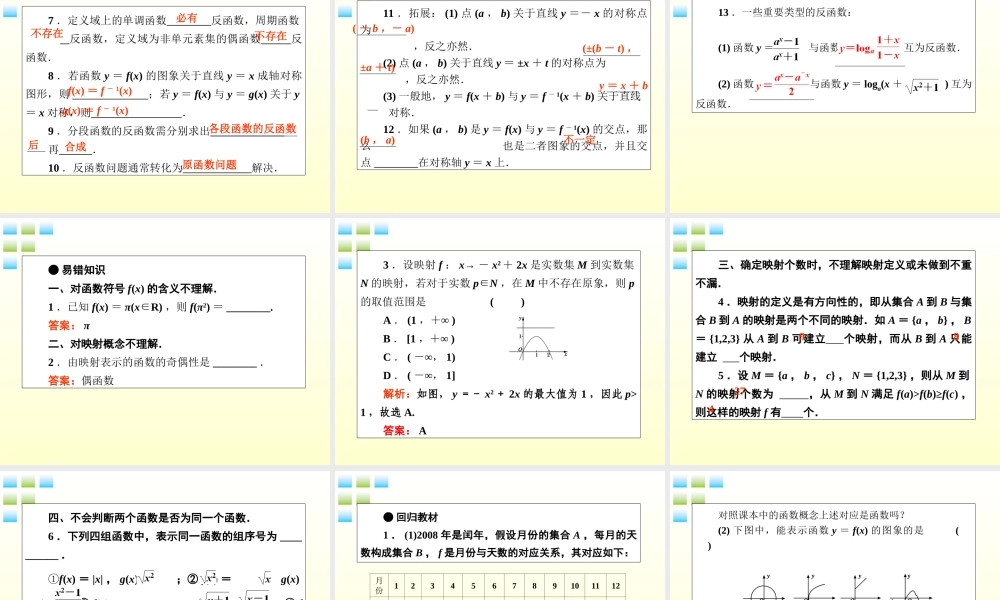Click the '解析：如图' explanation line
This screenshot has height=600, width=1000.
pyautogui.click(x=510, y=394)
